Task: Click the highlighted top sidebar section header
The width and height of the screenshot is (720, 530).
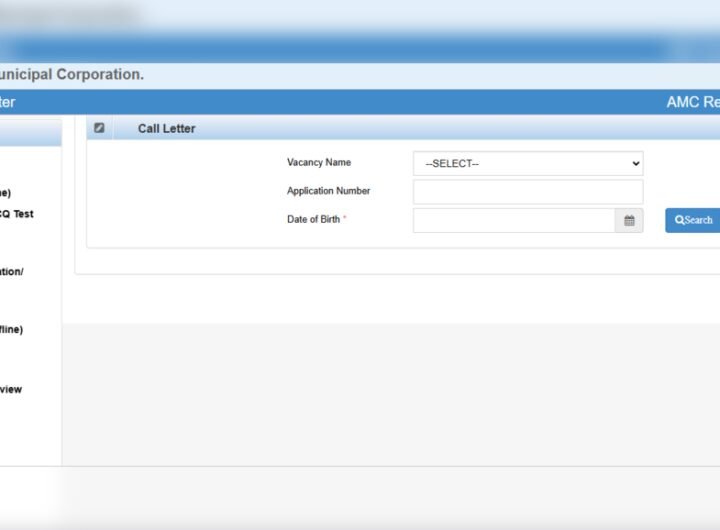Action: tap(30, 133)
